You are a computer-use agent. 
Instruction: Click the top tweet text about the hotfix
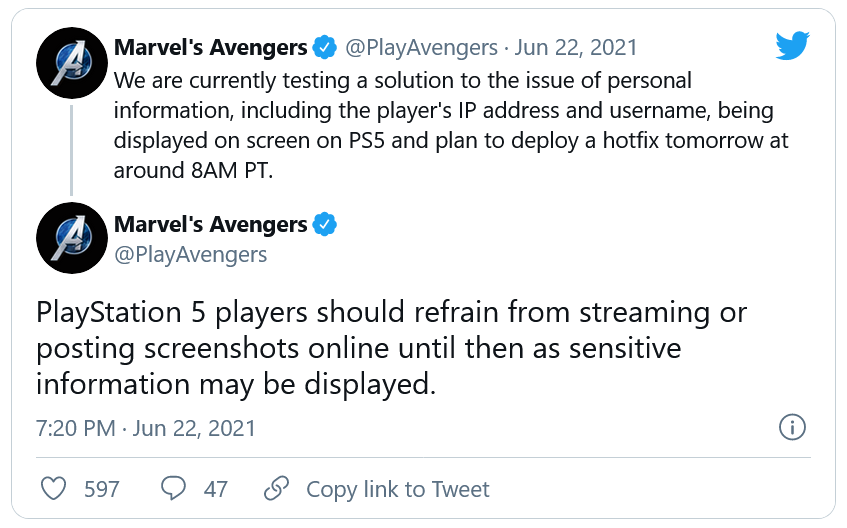(x=450, y=124)
